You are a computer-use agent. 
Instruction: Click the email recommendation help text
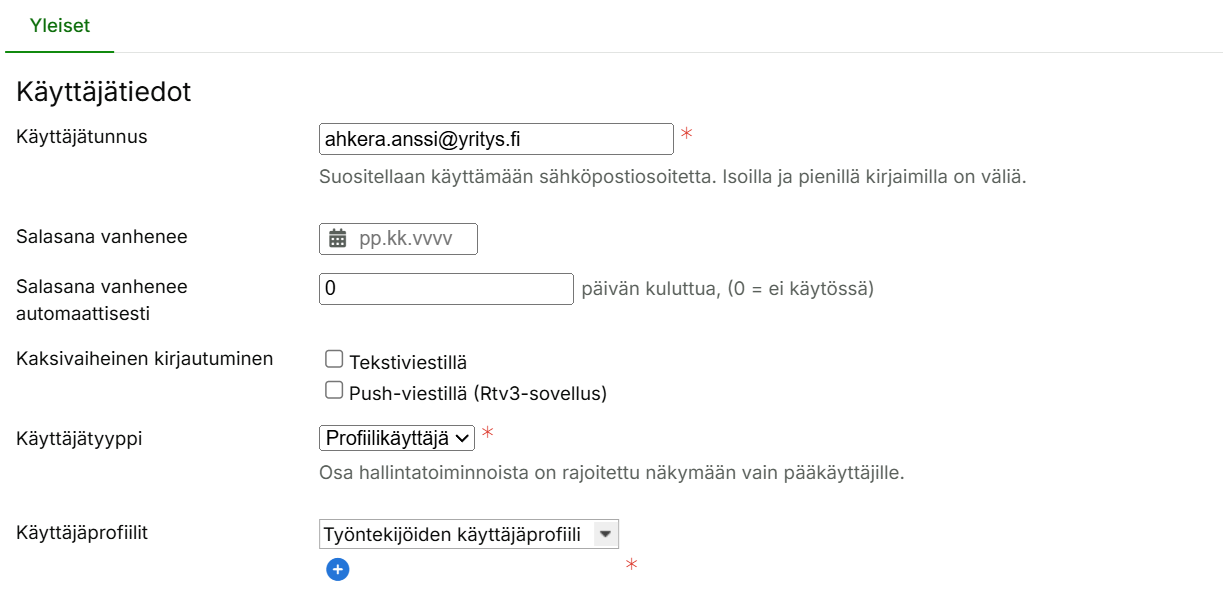pyautogui.click(x=672, y=178)
